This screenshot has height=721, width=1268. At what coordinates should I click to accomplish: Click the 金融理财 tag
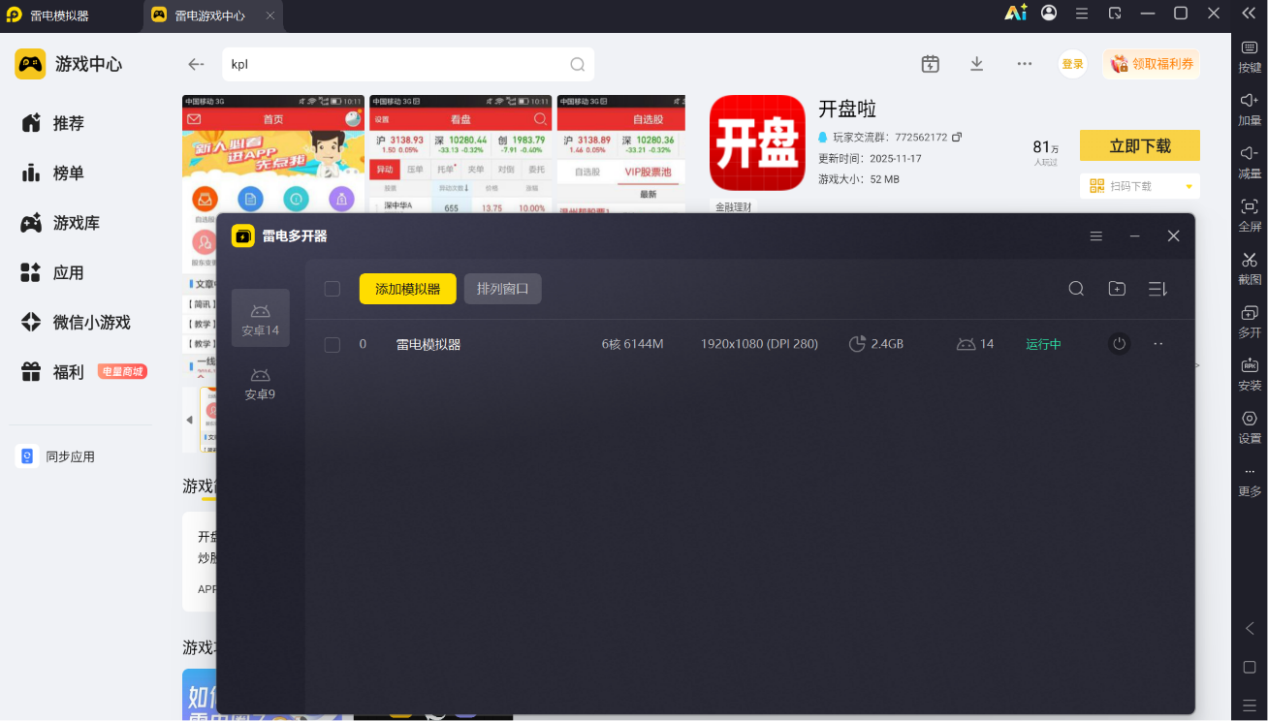(x=734, y=206)
